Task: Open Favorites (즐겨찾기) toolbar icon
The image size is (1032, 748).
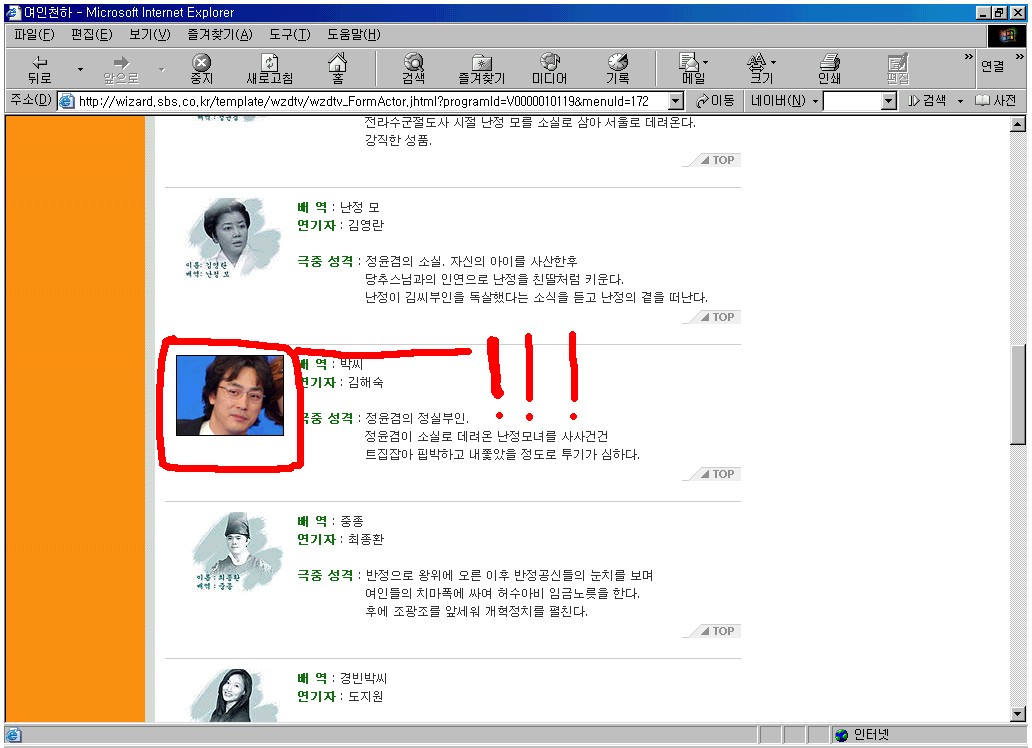Action: pyautogui.click(x=482, y=68)
